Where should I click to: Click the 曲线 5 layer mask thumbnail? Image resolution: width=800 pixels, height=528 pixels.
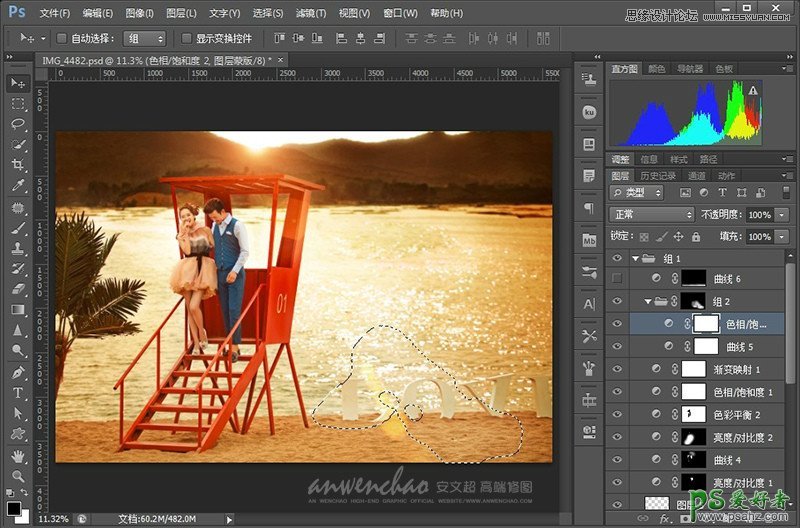tap(707, 346)
